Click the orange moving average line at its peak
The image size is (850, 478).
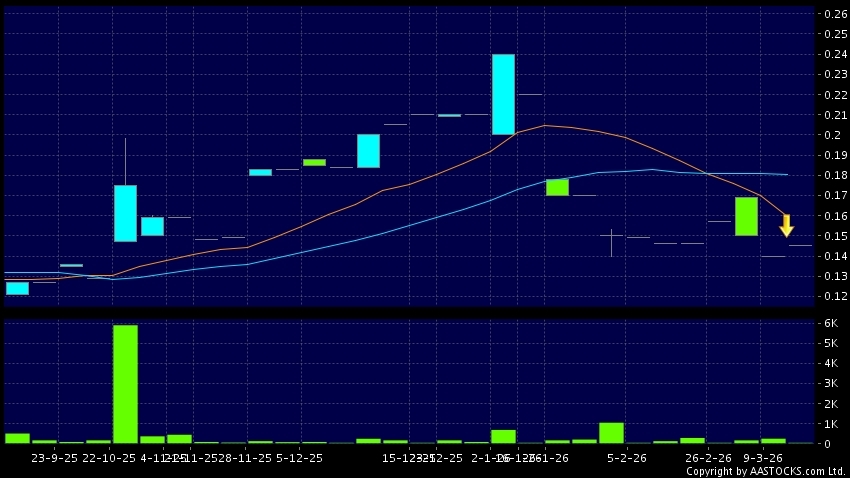[544, 125]
